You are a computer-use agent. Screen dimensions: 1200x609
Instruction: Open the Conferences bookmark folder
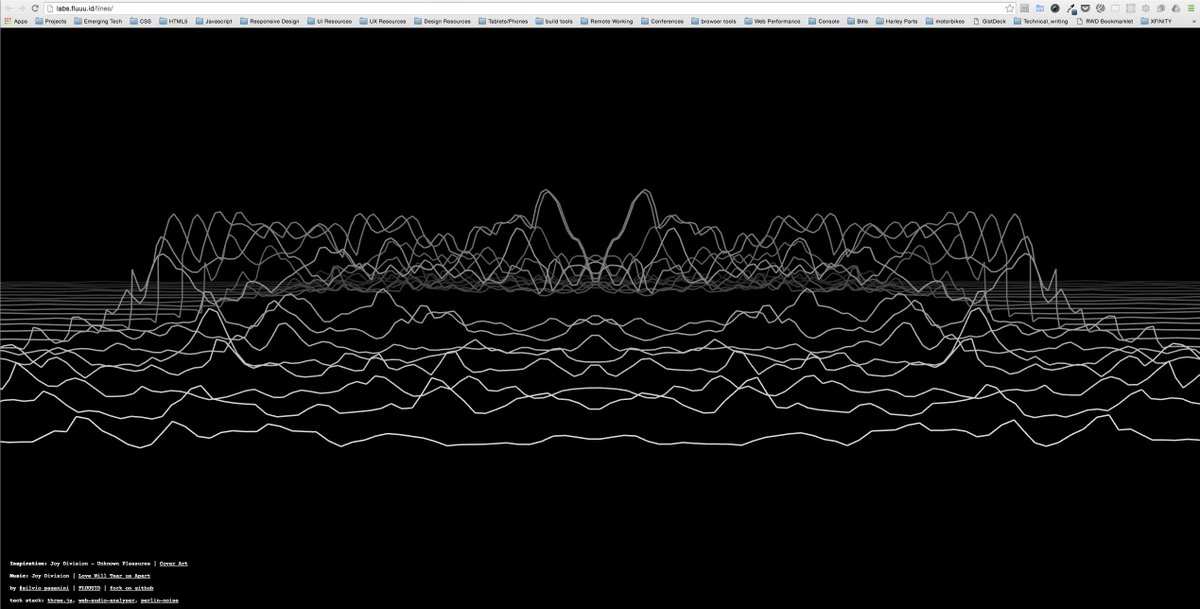coord(662,21)
